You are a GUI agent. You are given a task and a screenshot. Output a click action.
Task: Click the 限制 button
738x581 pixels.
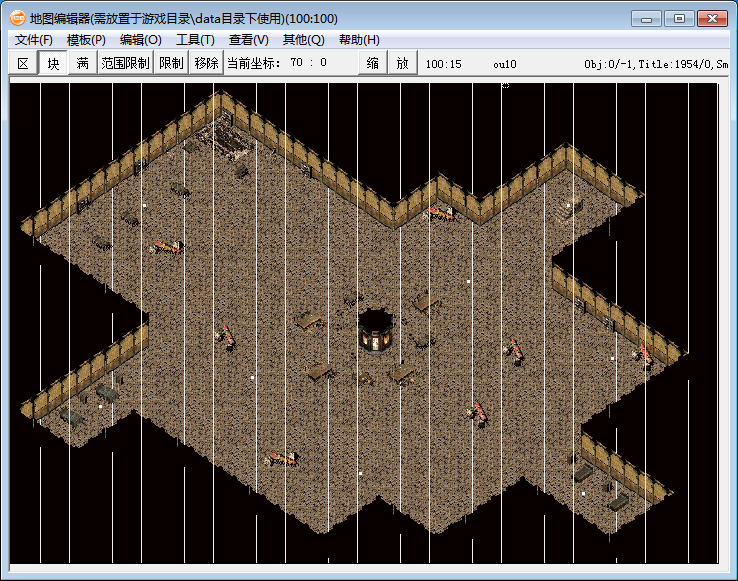tap(171, 63)
